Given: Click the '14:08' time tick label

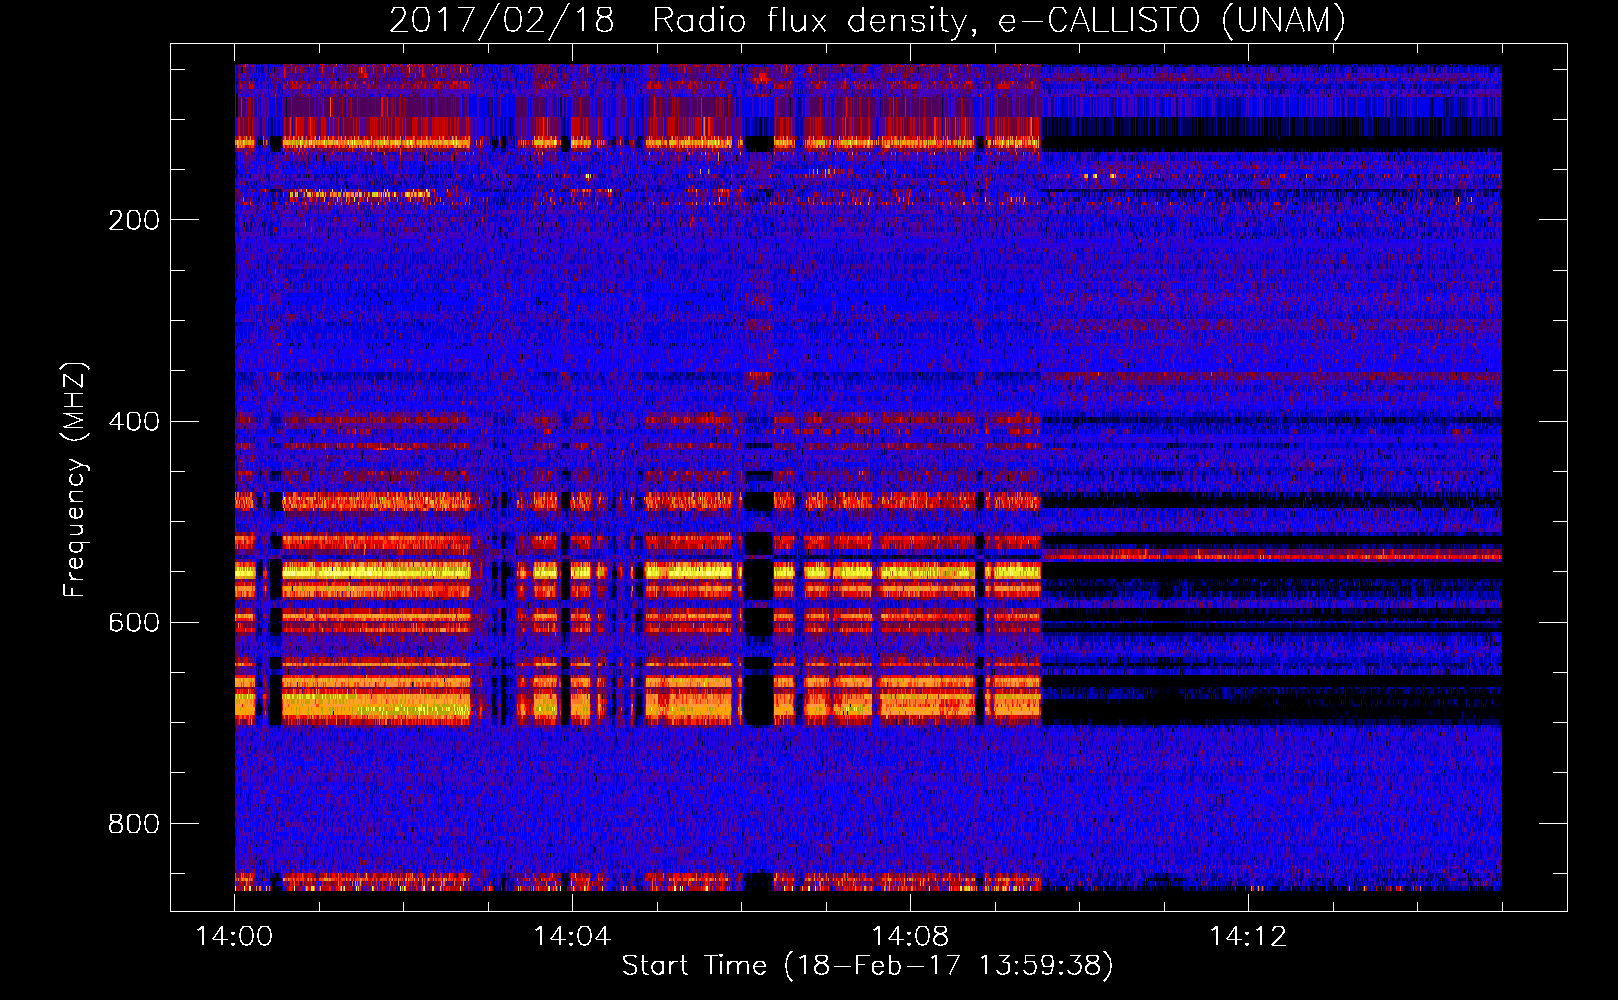Looking at the screenshot, I should 910,937.
